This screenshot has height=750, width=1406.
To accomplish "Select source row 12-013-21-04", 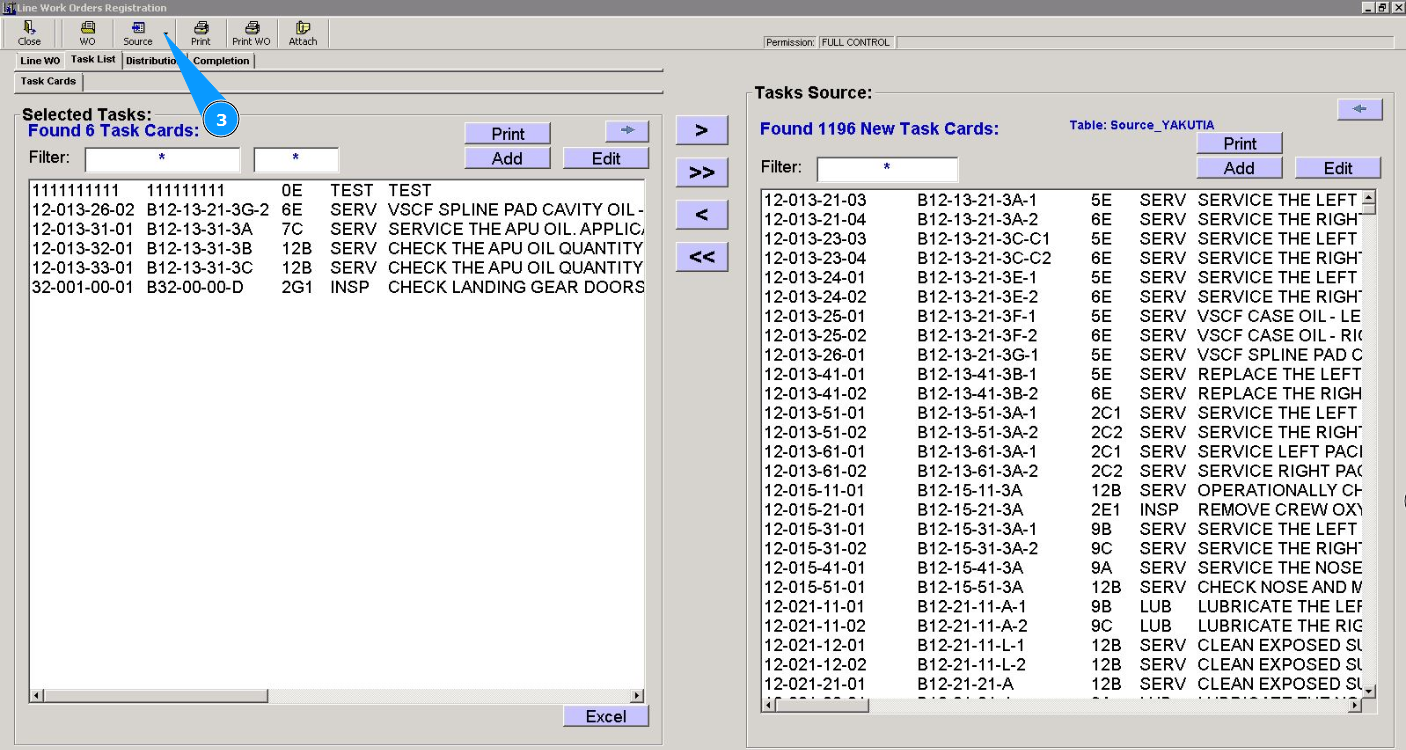I will click(x=1062, y=219).
